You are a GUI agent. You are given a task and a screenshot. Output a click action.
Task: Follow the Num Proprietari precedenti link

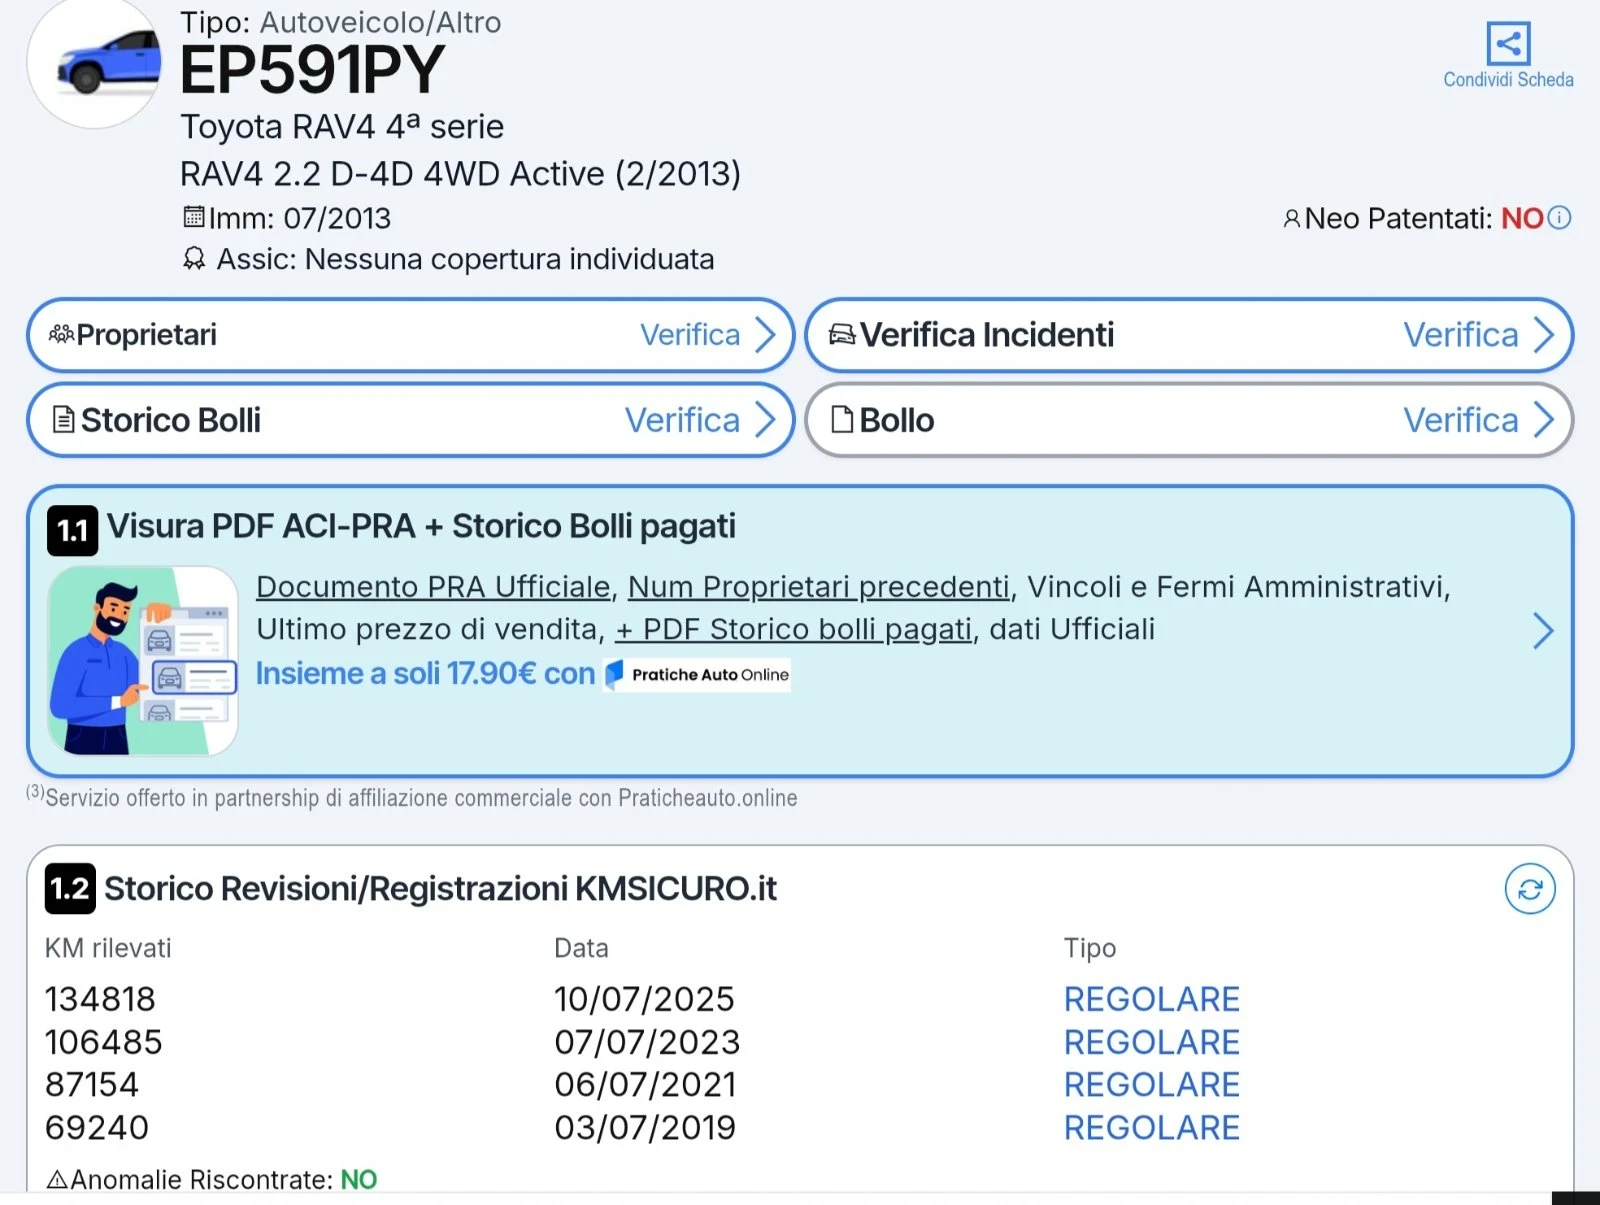click(x=819, y=587)
